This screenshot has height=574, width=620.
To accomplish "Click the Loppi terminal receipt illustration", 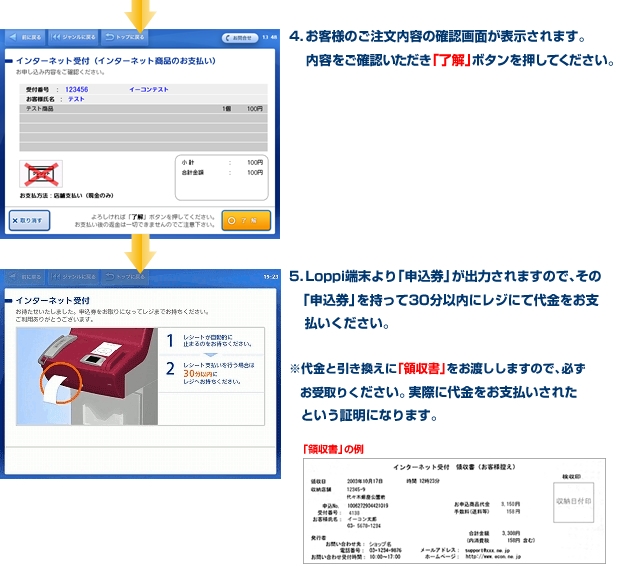I will (87, 376).
